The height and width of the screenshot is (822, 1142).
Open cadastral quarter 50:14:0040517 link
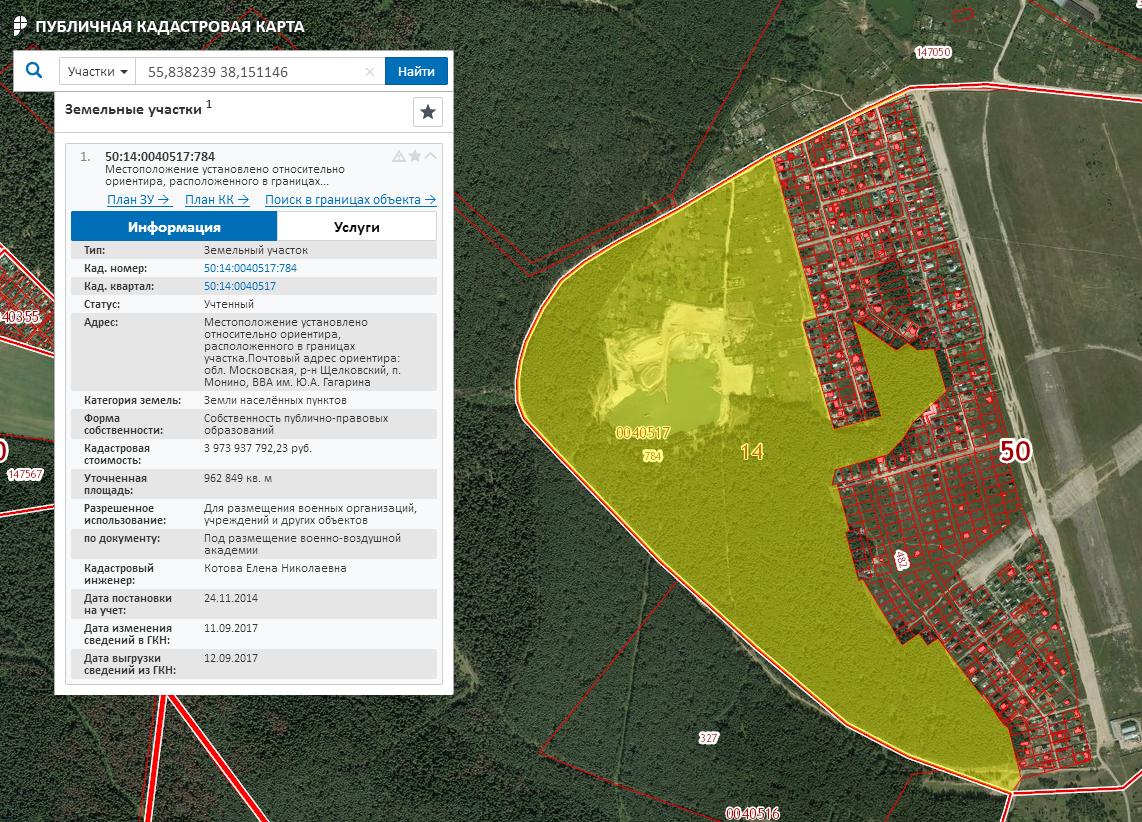tap(240, 286)
